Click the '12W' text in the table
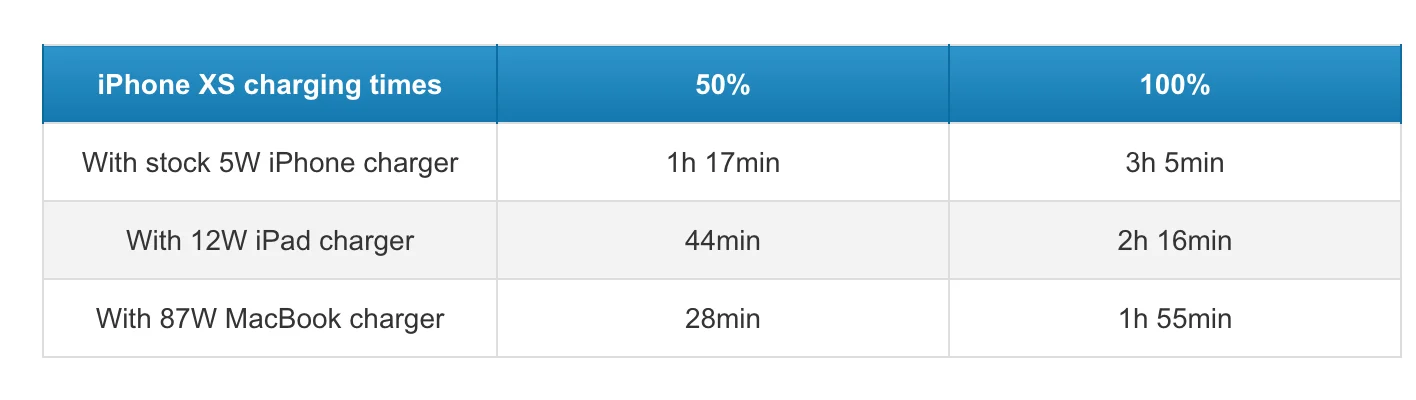The height and width of the screenshot is (400, 1416). coord(212,241)
